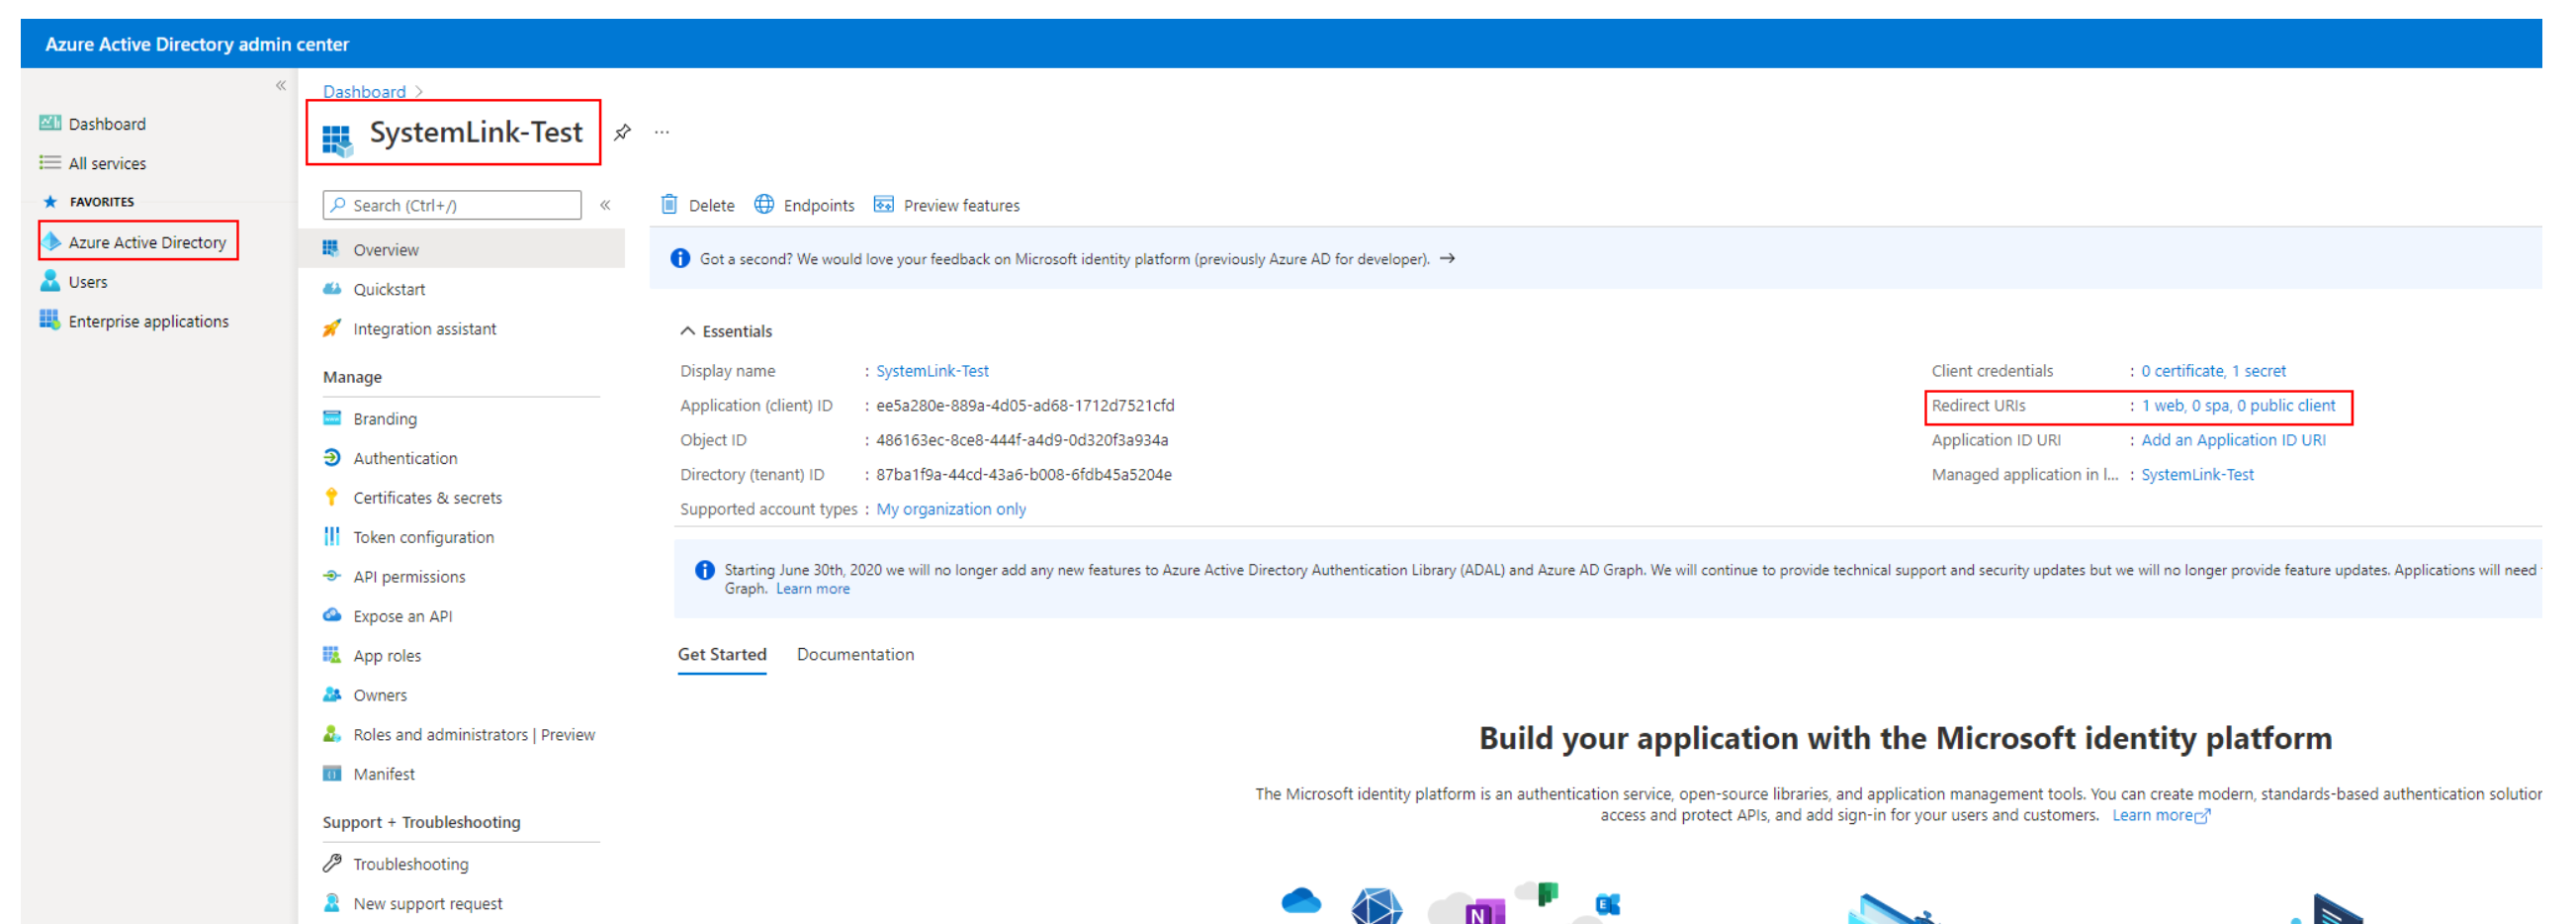
Task: Click the Expose an API cloud icon
Action: 332,615
